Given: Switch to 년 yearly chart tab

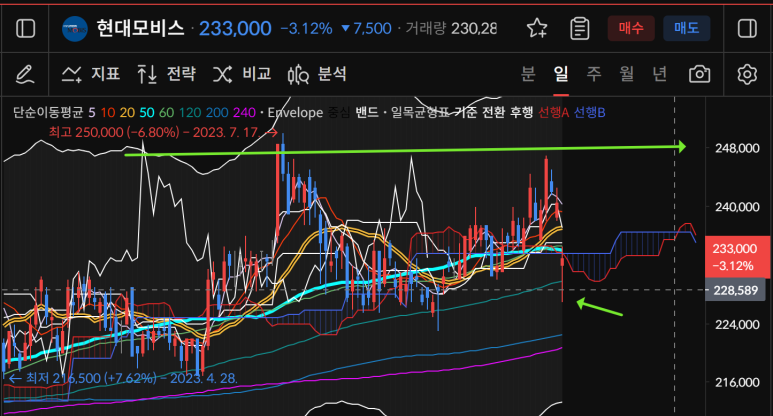Looking at the screenshot, I should [x=660, y=74].
